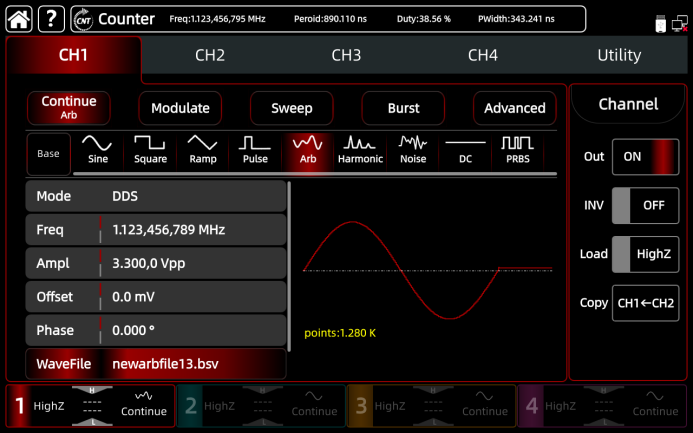Select the Square waveform
The image size is (693, 433).
pos(150,150)
